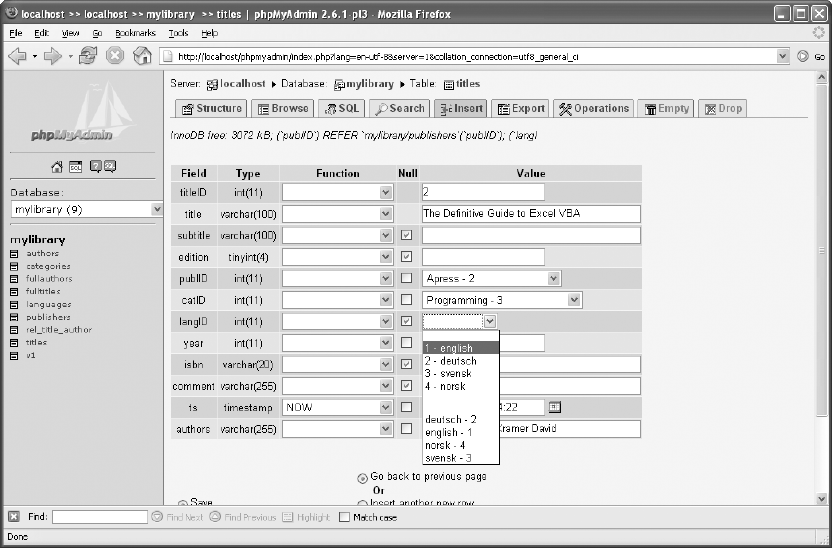
Task: Open the Bookmarks menu
Action: tap(135, 33)
